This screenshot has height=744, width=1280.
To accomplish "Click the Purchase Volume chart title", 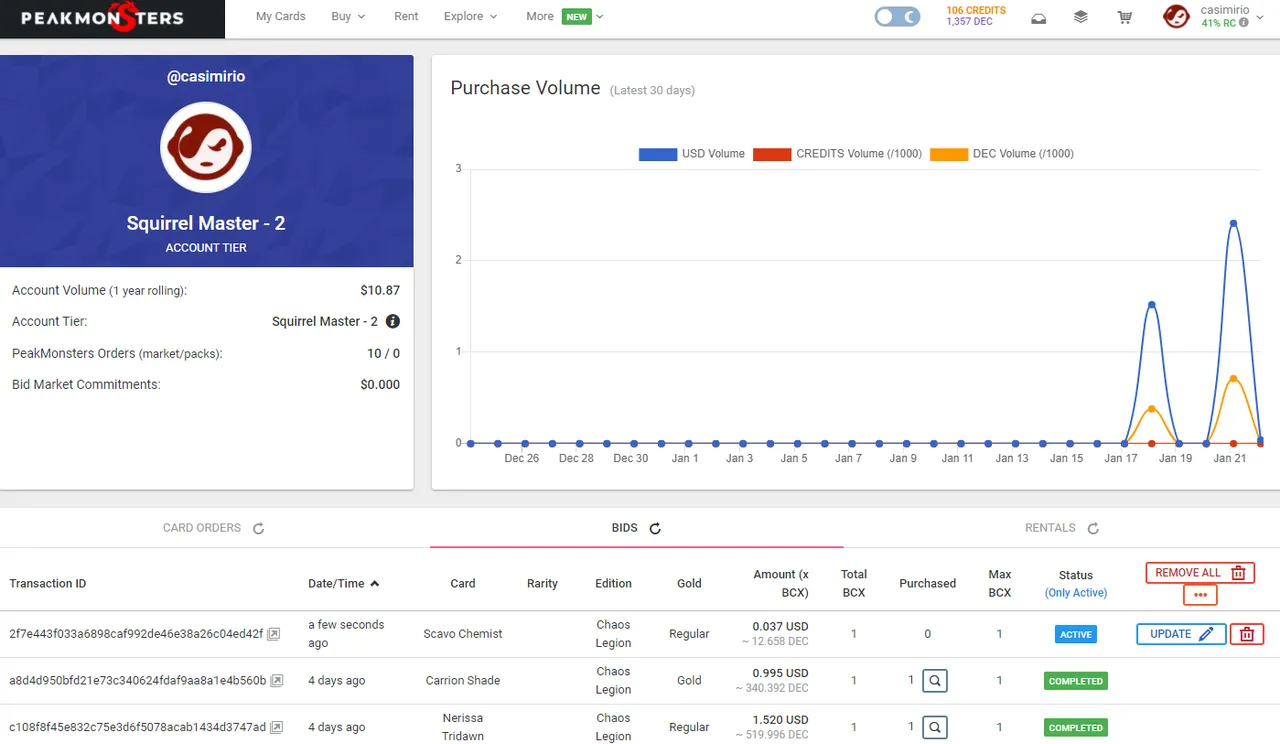I will tap(525, 88).
